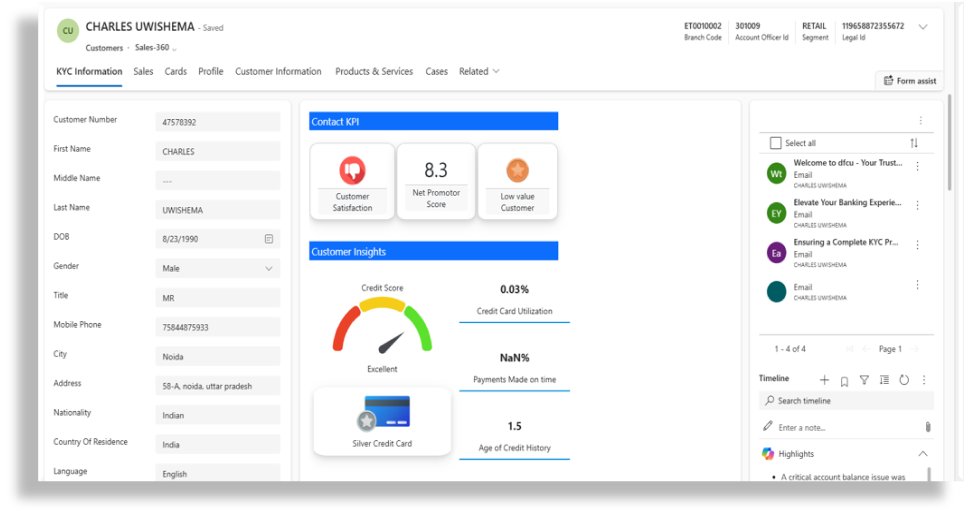This screenshot has height=516, width=966.
Task: Open the Products & Services tab
Action: click(374, 71)
